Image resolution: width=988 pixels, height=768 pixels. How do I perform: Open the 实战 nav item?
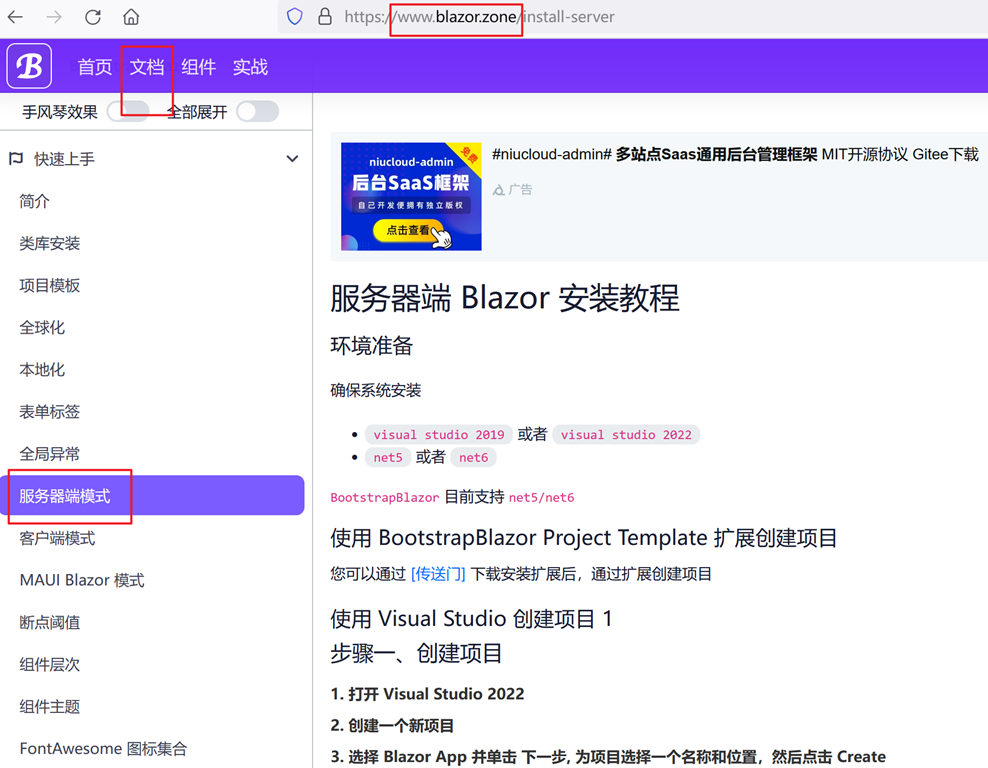250,67
